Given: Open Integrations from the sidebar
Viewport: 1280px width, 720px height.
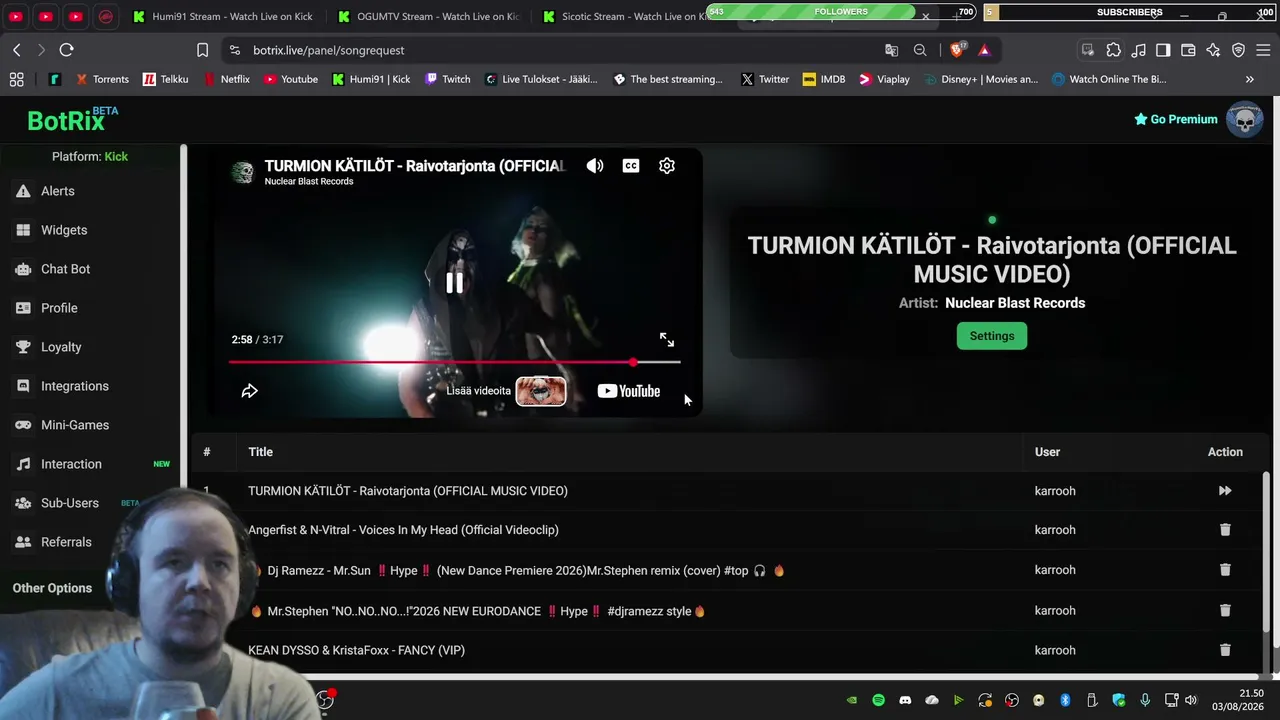Looking at the screenshot, I should [74, 386].
